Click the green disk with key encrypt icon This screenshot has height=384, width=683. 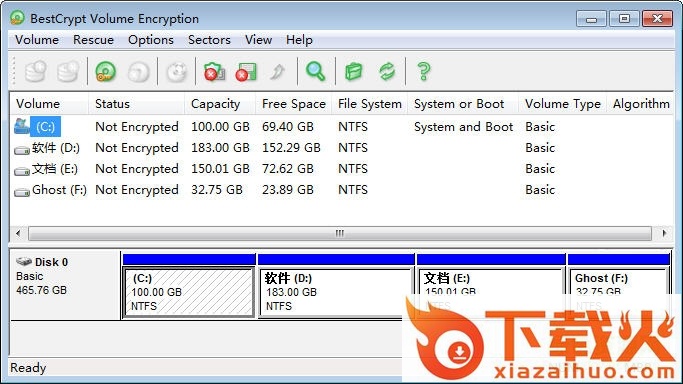click(105, 71)
